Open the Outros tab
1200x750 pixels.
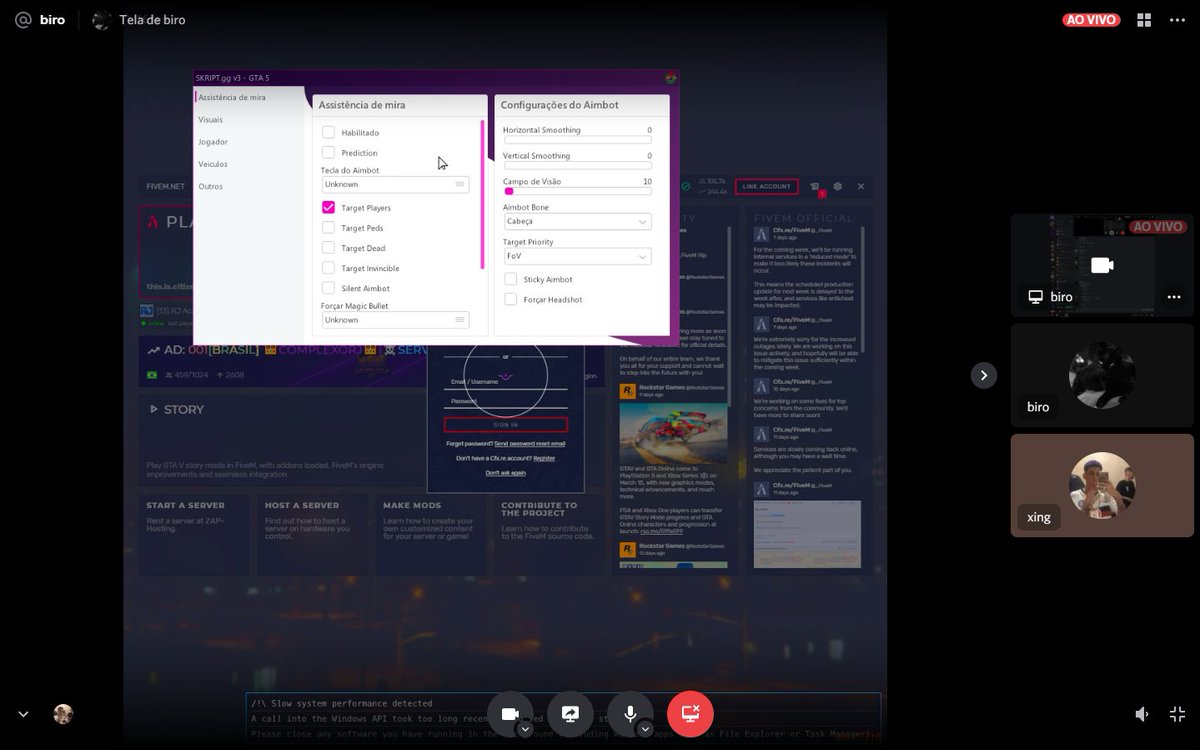(x=211, y=186)
